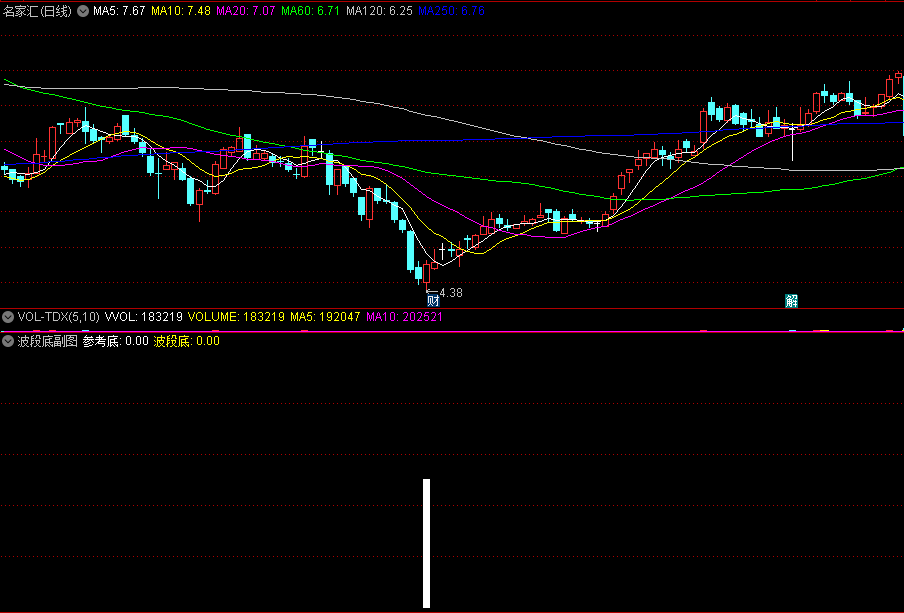Expand the 名家汇 main chart indicator dropdown
The height and width of the screenshot is (613, 904).
coord(83,11)
